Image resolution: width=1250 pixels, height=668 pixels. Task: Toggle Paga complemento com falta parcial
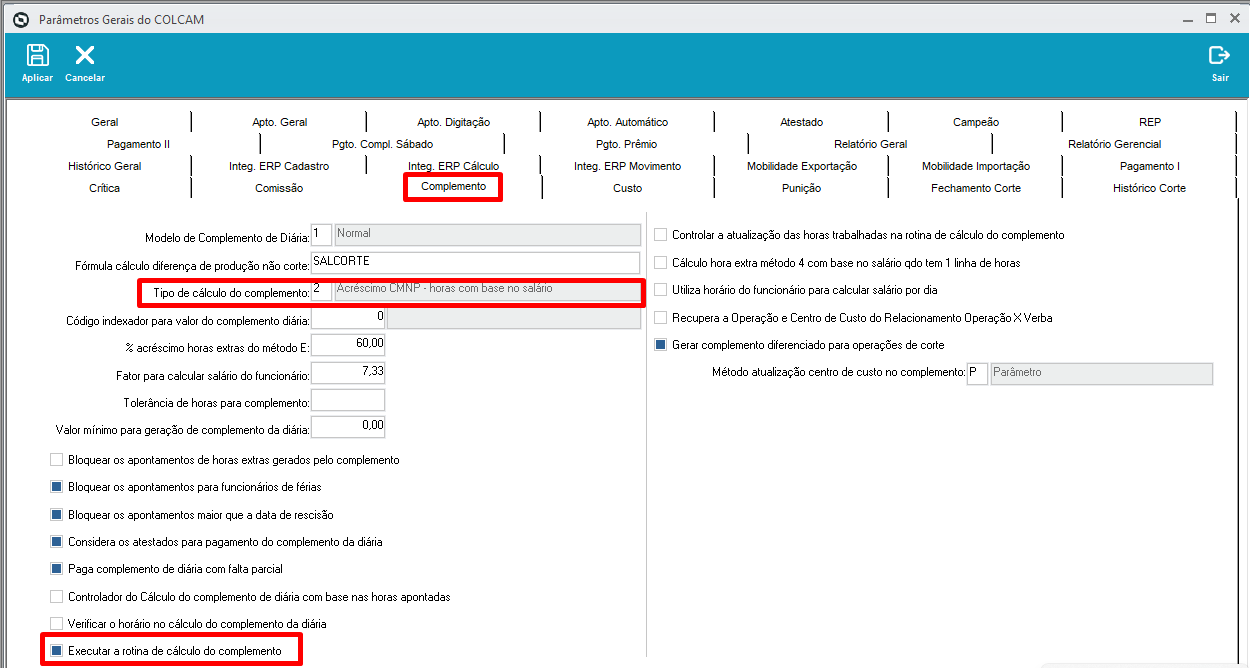tap(57, 569)
